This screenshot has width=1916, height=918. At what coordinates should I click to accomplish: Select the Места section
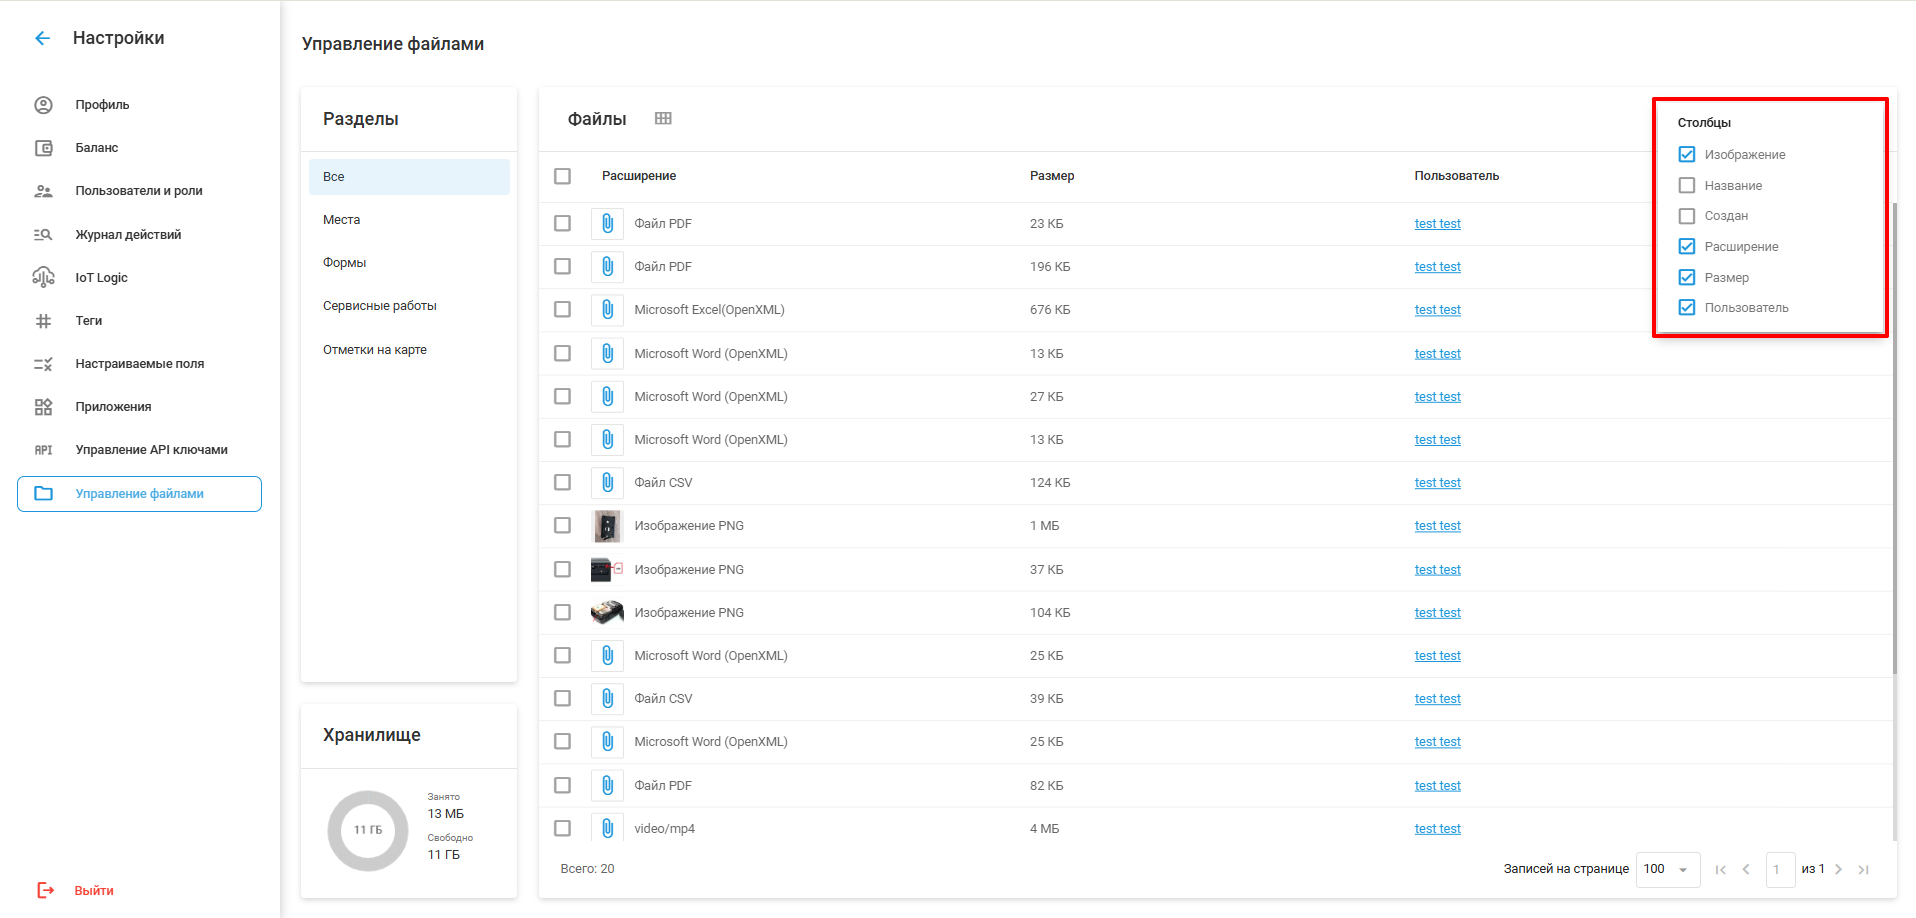(341, 220)
